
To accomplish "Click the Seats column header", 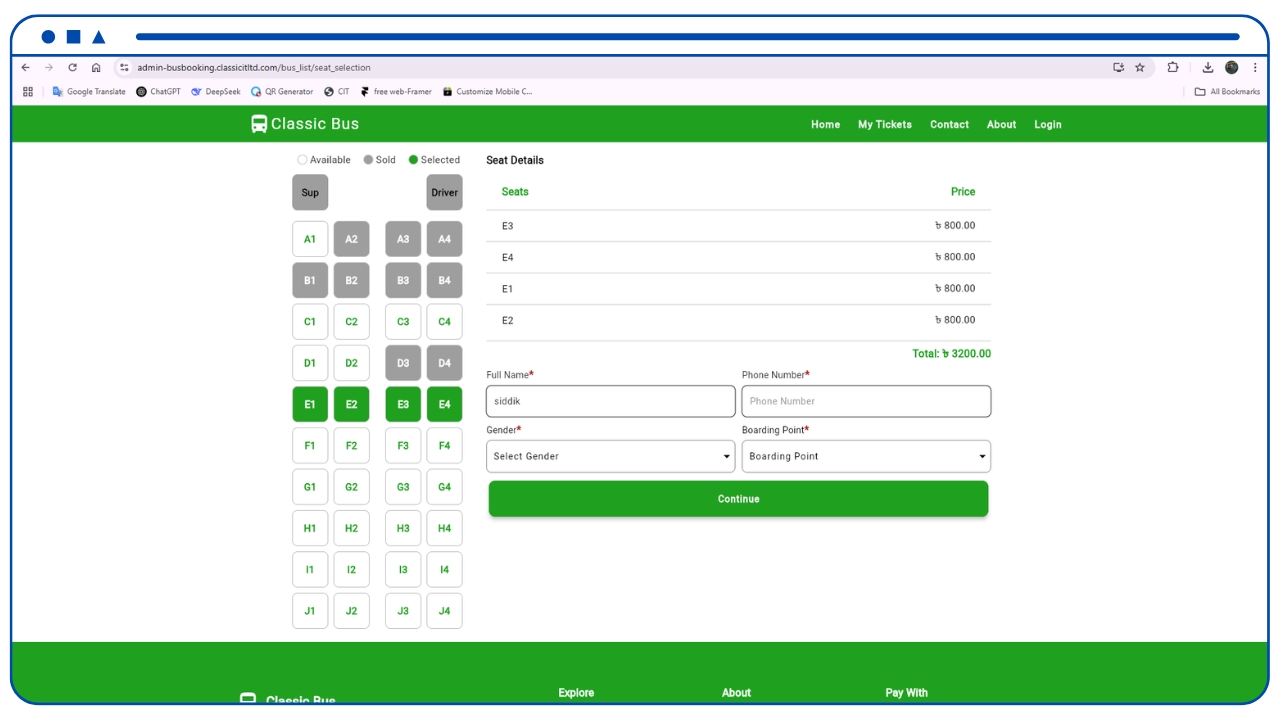I will pyautogui.click(x=515, y=192).
